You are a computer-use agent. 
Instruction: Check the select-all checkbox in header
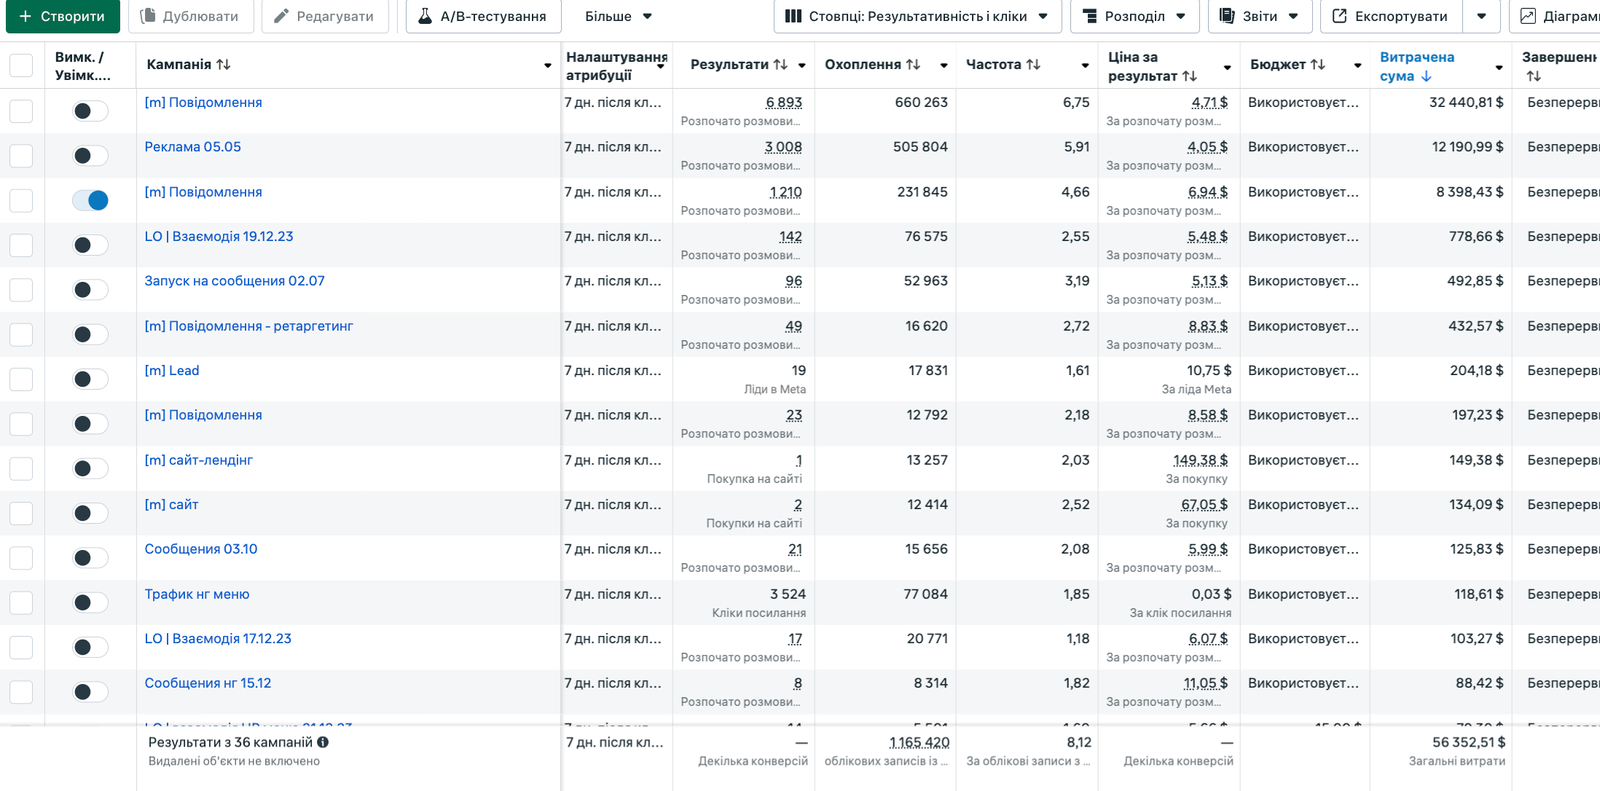[x=21, y=65]
